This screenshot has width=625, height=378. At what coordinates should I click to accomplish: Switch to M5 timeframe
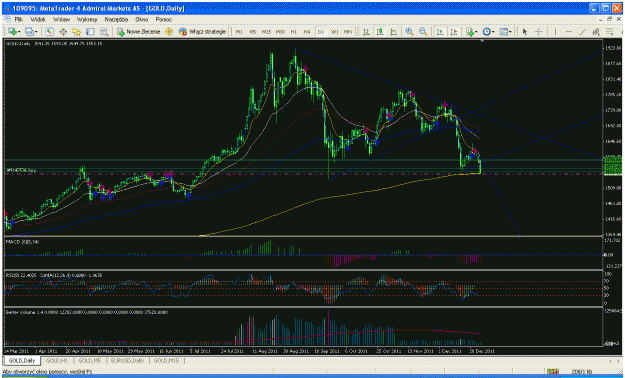(252, 32)
